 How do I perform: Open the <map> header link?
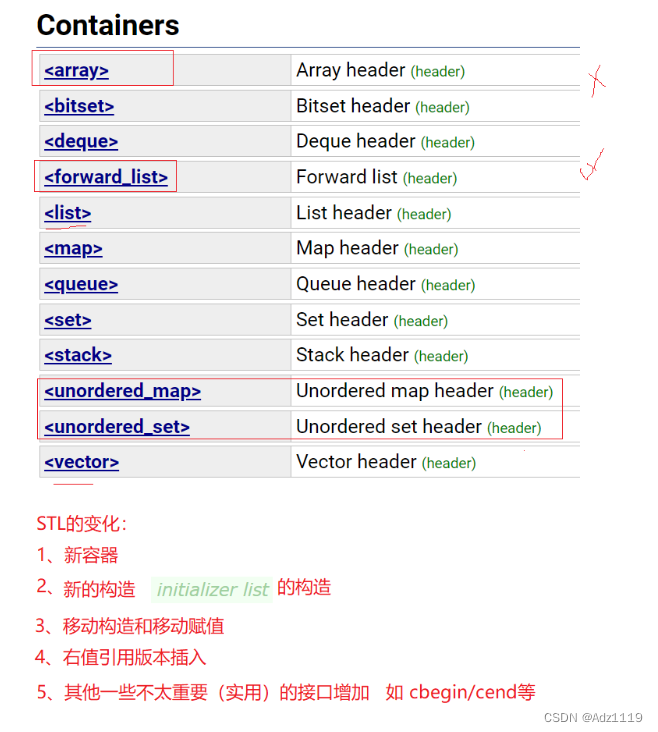73,249
